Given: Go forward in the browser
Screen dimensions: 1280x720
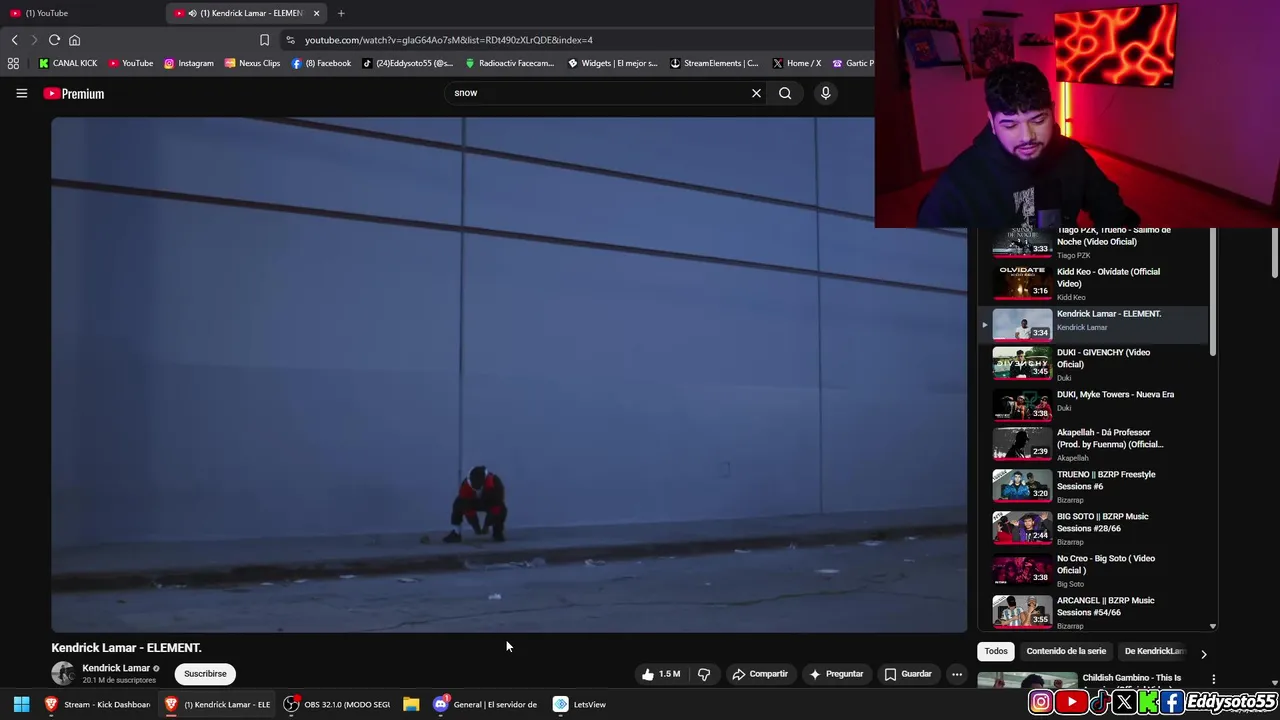Looking at the screenshot, I should point(33,40).
